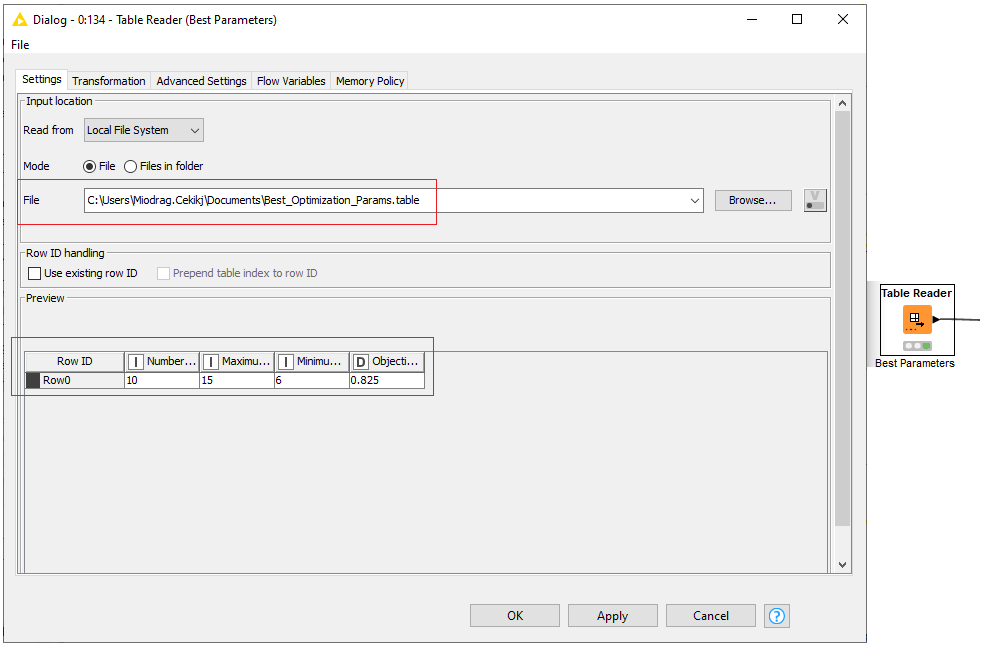The image size is (984, 649).
Task: Click the Table Reader node output port
Action: pos(936,319)
